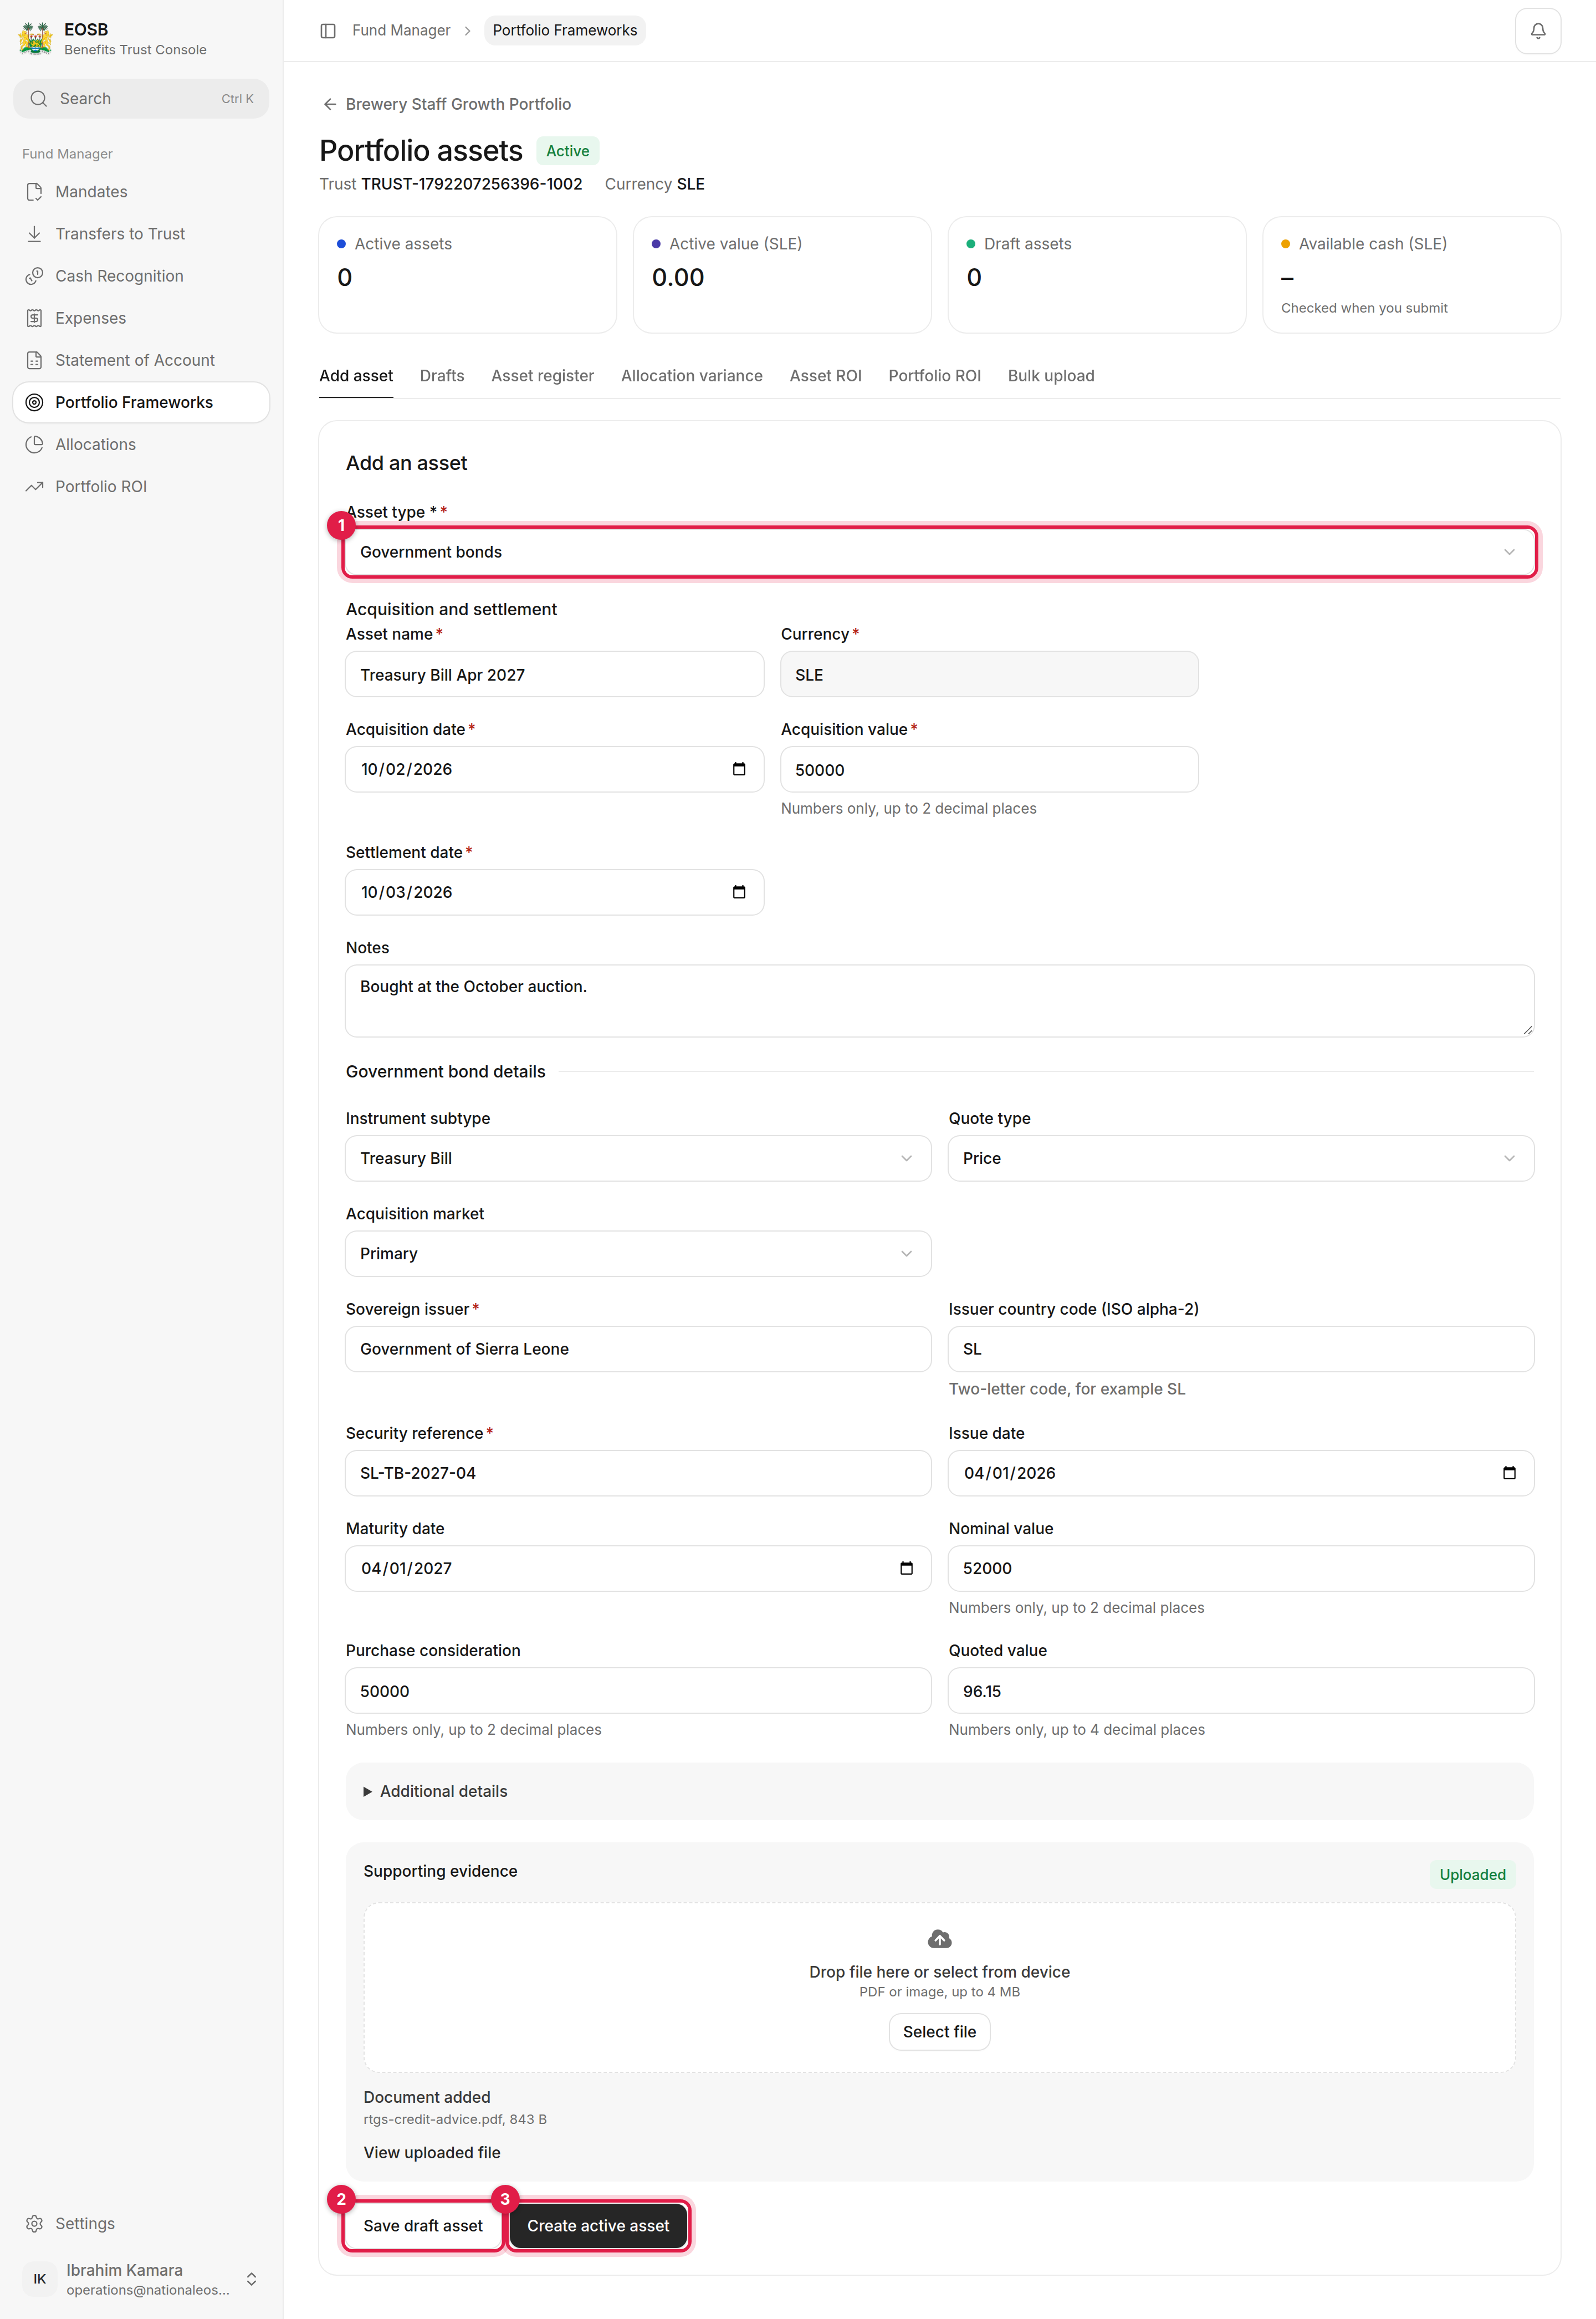The width and height of the screenshot is (1596, 2319).
Task: Switch to the Drafts tab
Action: [442, 376]
